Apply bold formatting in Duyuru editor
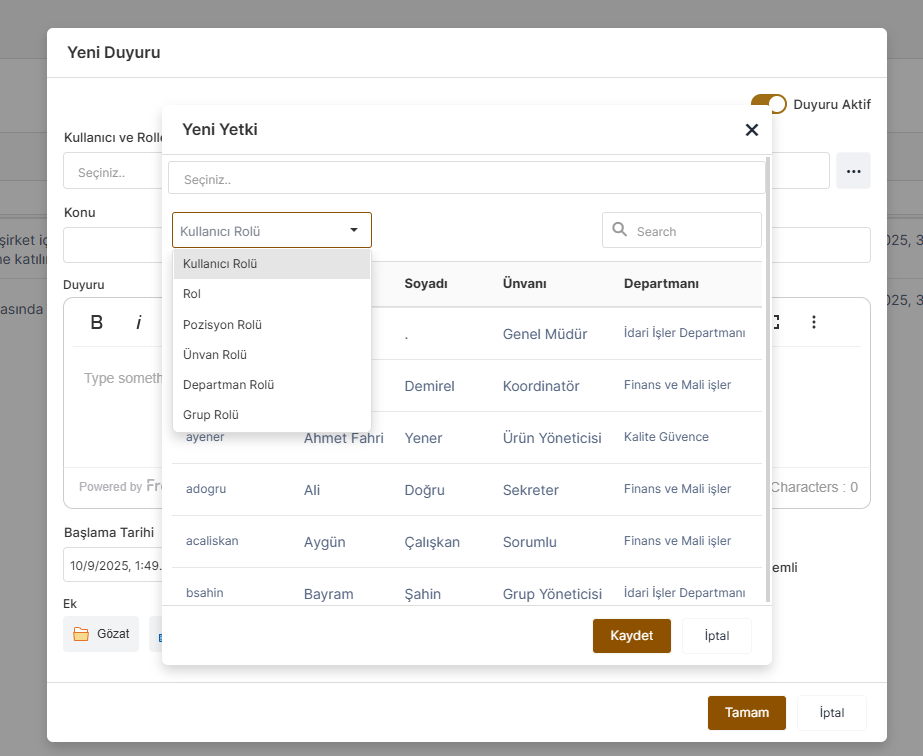Viewport: 923px width, 756px height. [x=97, y=322]
